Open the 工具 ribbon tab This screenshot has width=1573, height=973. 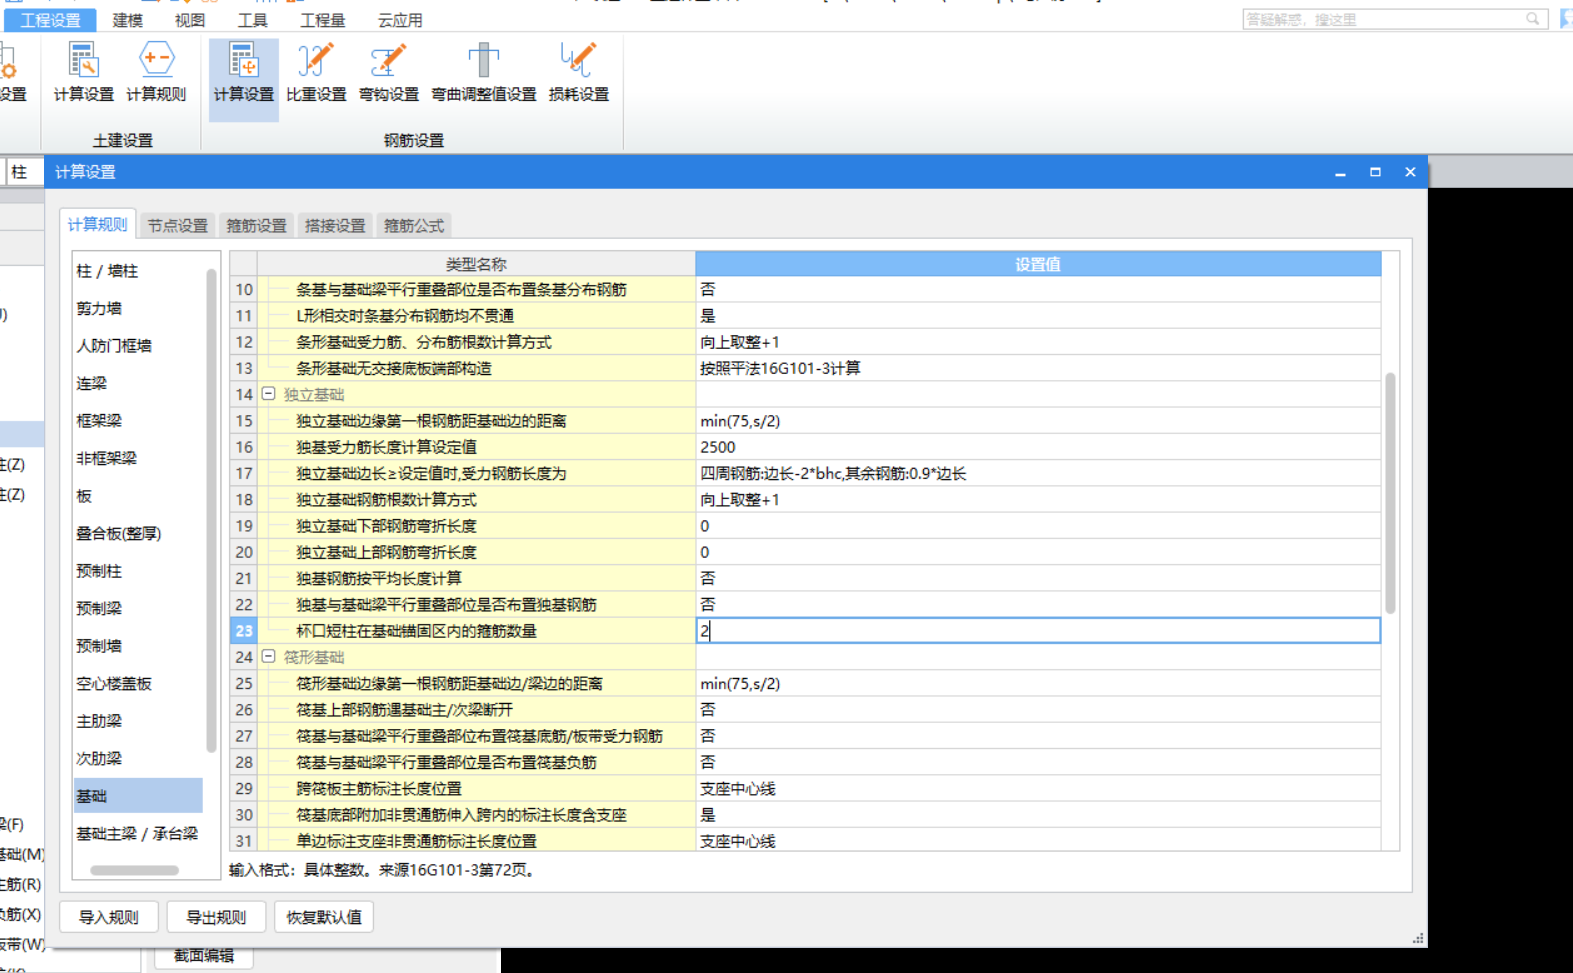252,20
